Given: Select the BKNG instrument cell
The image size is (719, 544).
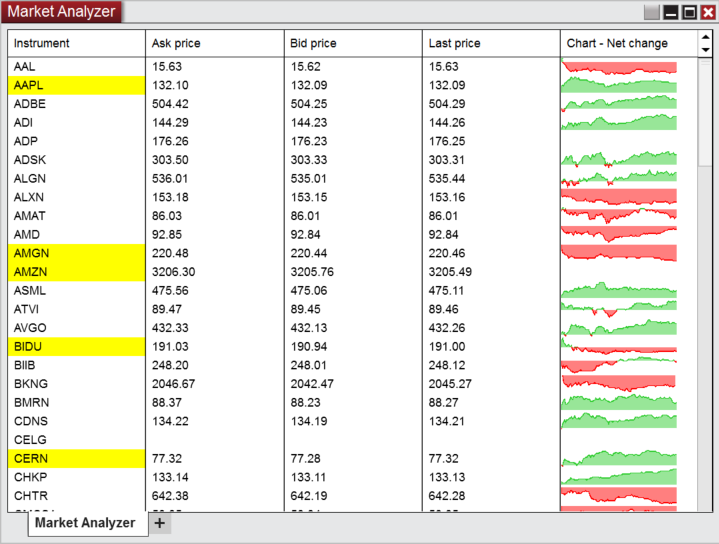Looking at the screenshot, I should pyautogui.click(x=76, y=384).
